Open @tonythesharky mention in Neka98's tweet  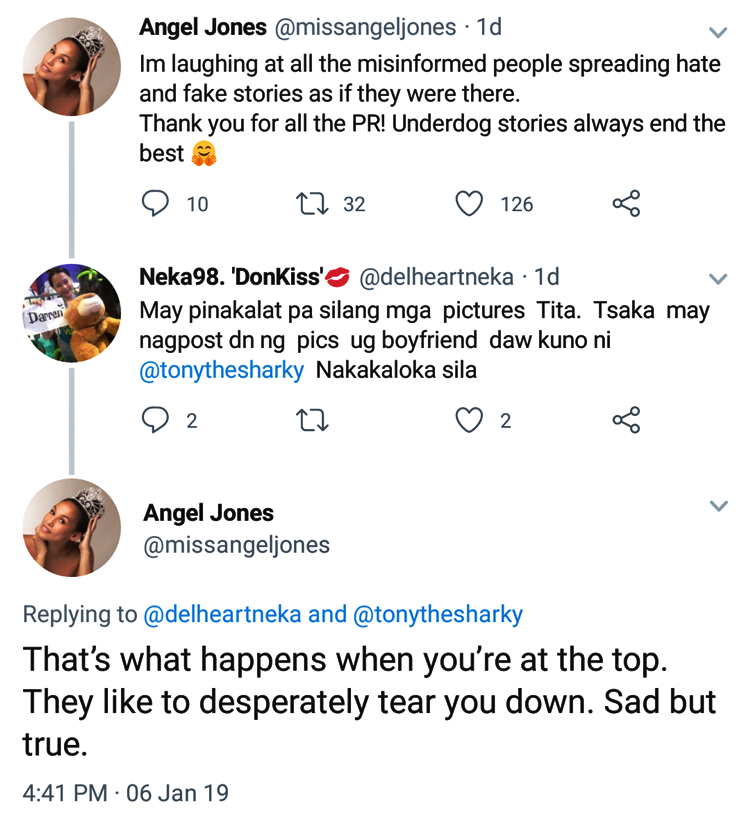pyautogui.click(x=223, y=370)
